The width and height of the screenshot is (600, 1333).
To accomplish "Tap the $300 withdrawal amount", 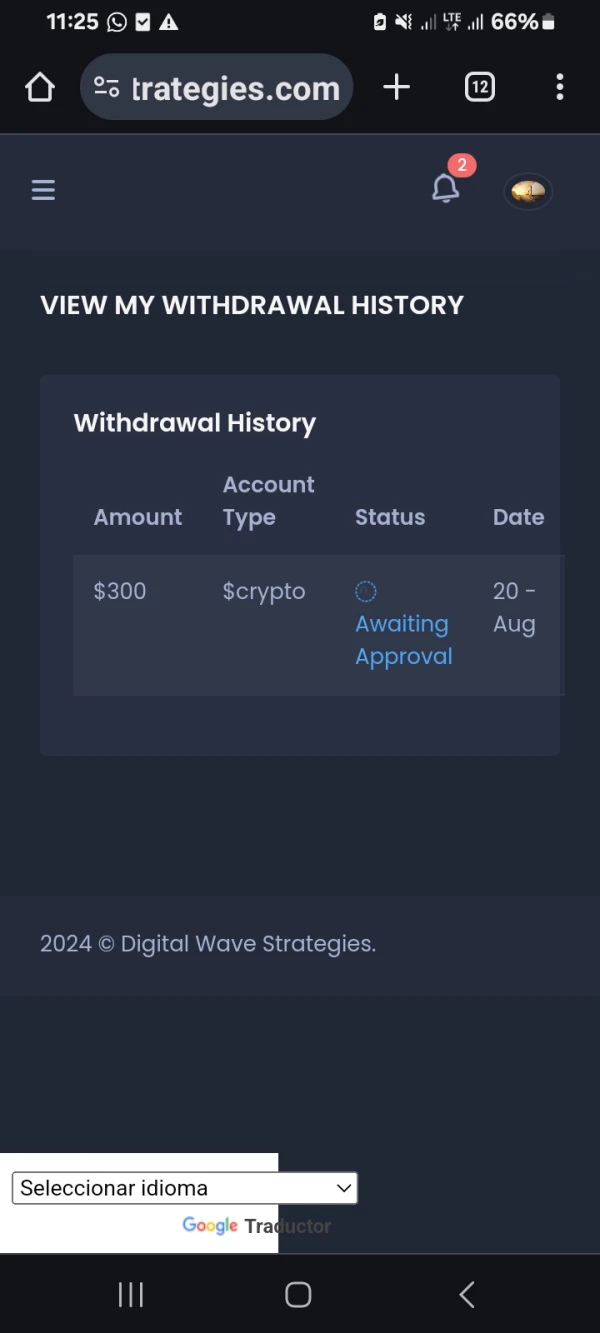I will (120, 591).
